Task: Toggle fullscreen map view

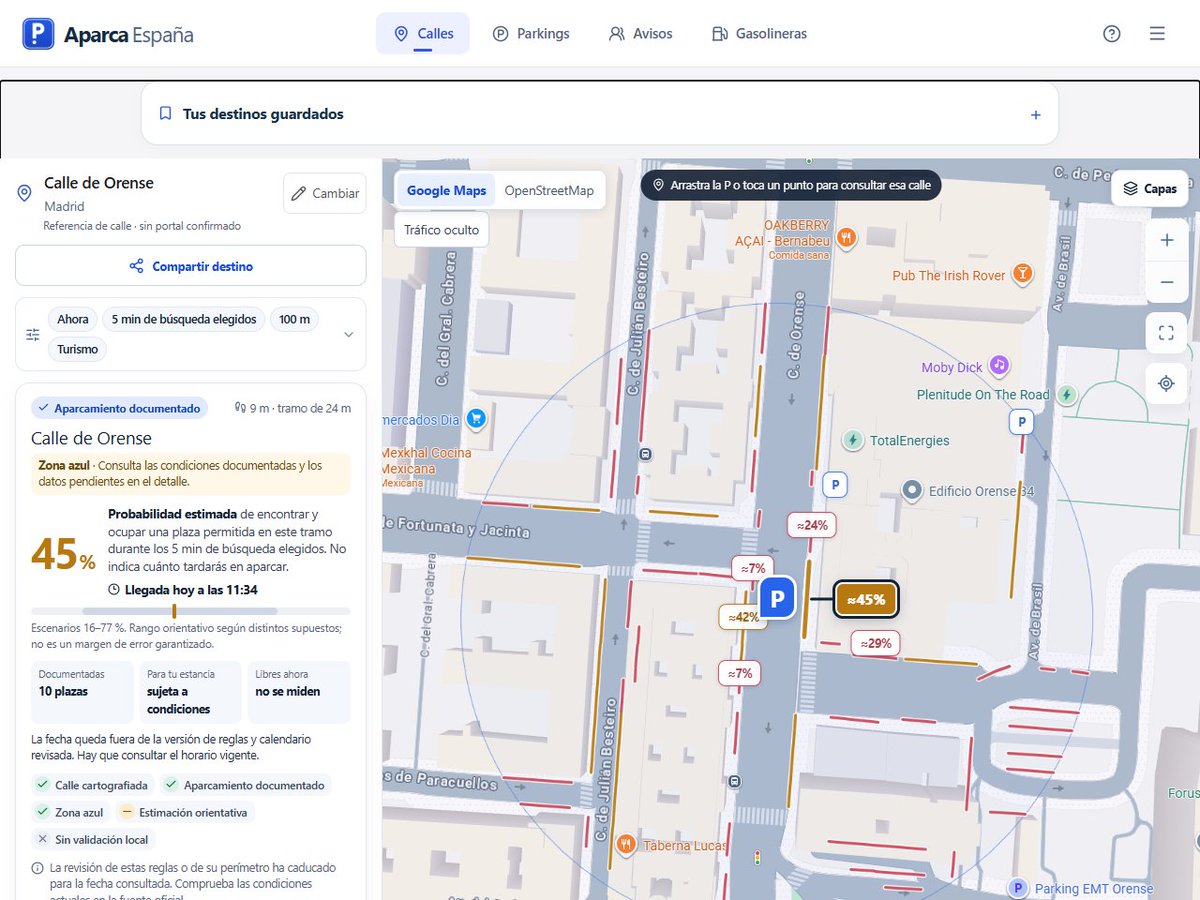Action: (x=1166, y=333)
